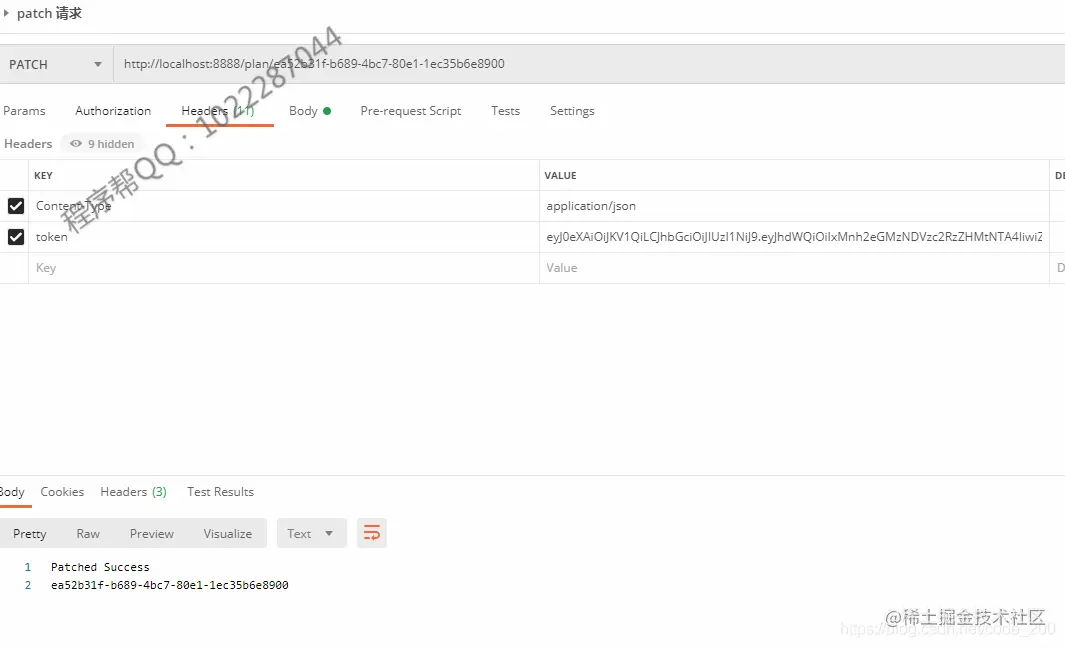This screenshot has height=647, width=1065.
Task: Uncheck the Content-Type header checkbox
Action: tap(16, 206)
